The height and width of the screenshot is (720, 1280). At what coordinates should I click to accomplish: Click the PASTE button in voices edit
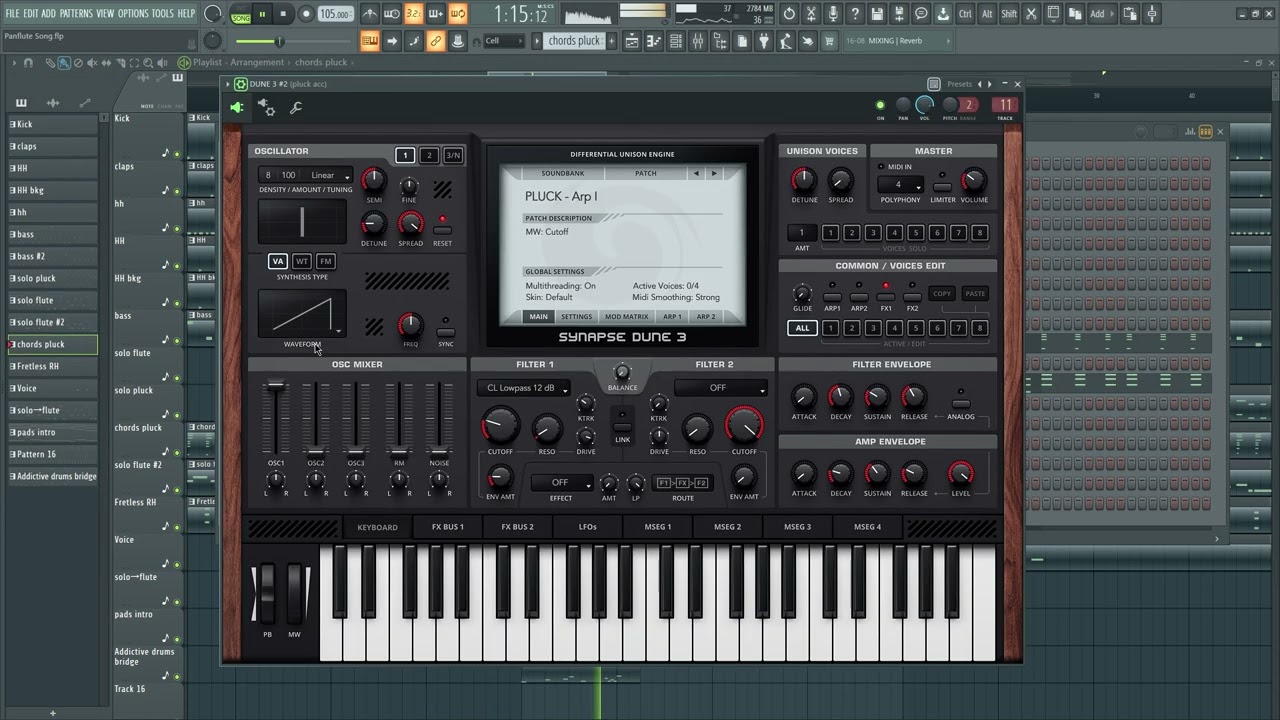click(975, 294)
